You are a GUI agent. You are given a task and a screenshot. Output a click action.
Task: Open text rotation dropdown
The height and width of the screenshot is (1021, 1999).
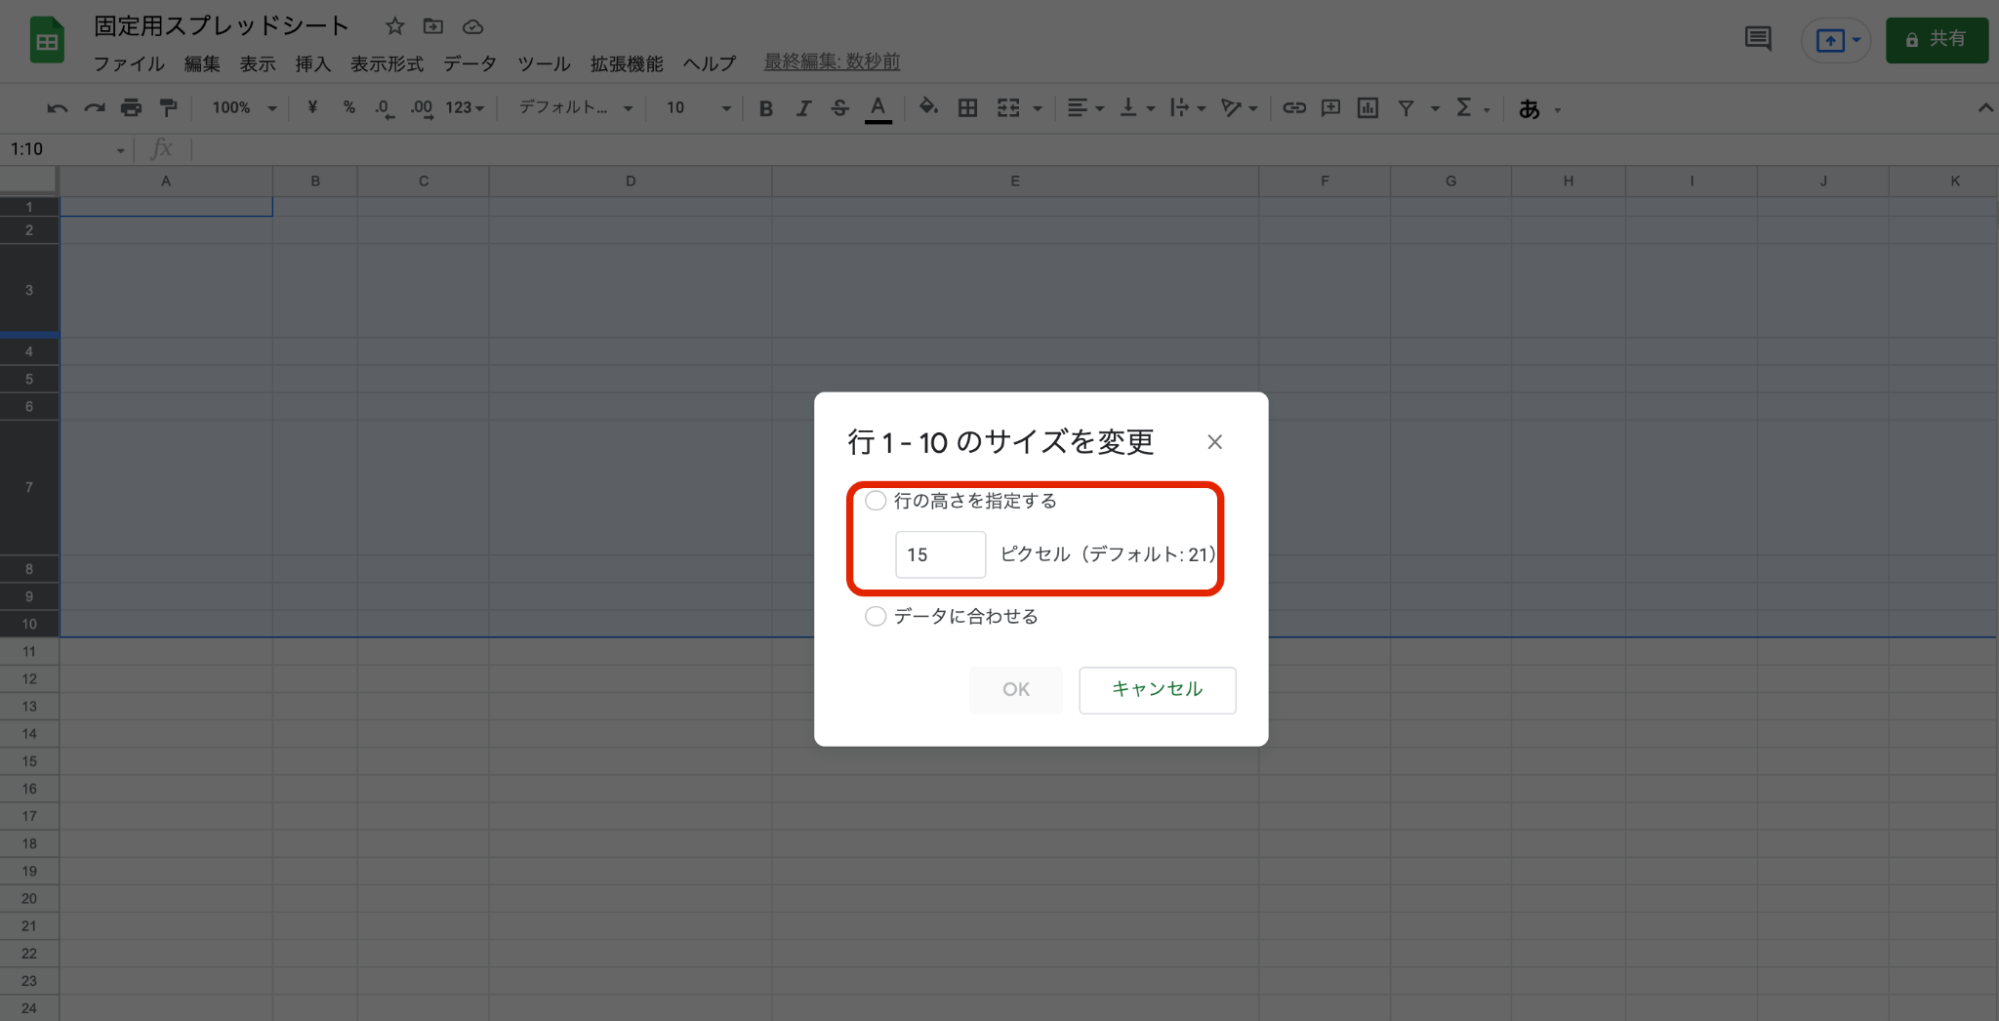point(1239,108)
